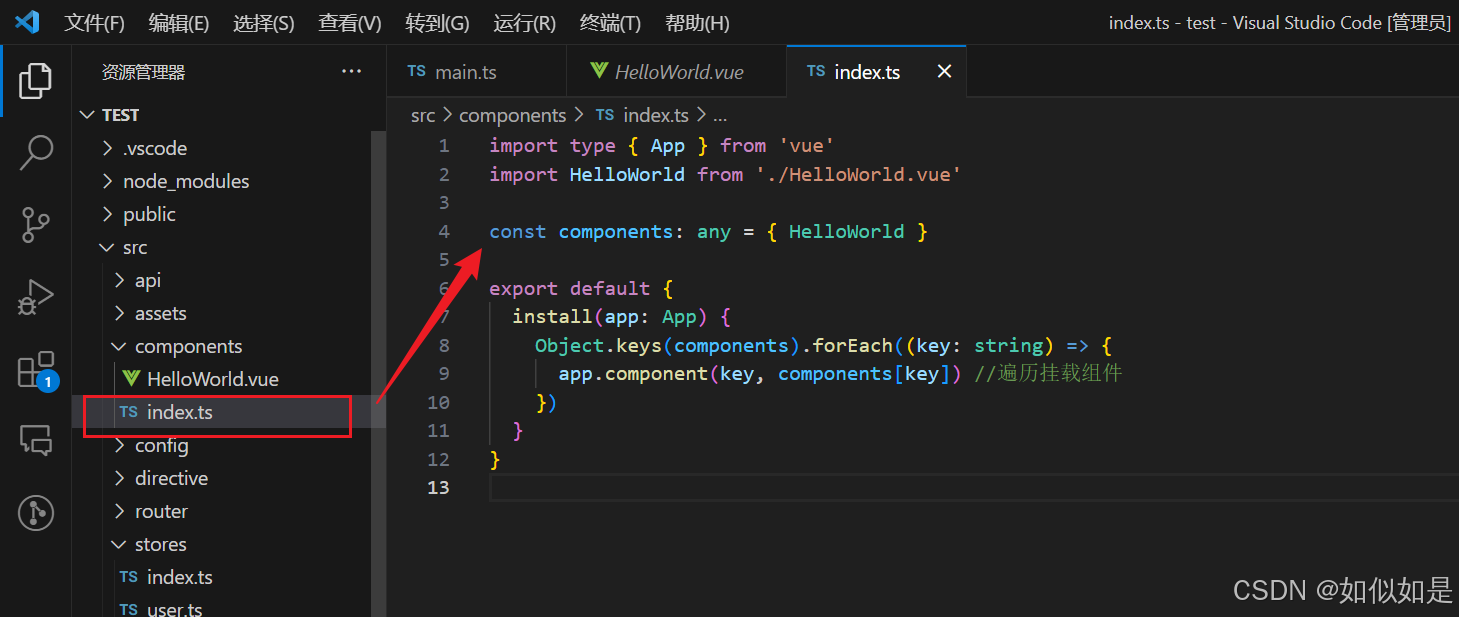This screenshot has height=617, width=1459.
Task: Open the 帮助(H) menu
Action: 697,22
